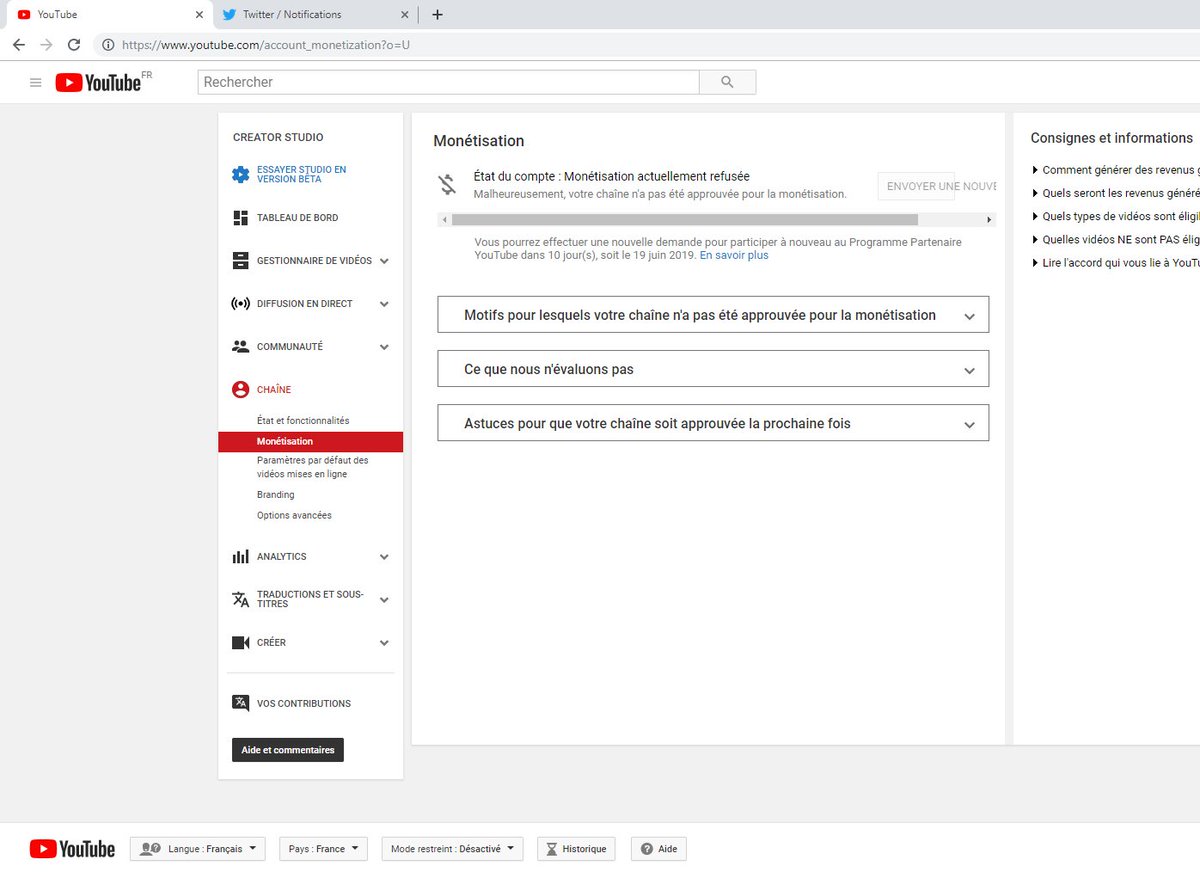Reload the page with refresh icon
The image size is (1200, 872).
click(74, 45)
